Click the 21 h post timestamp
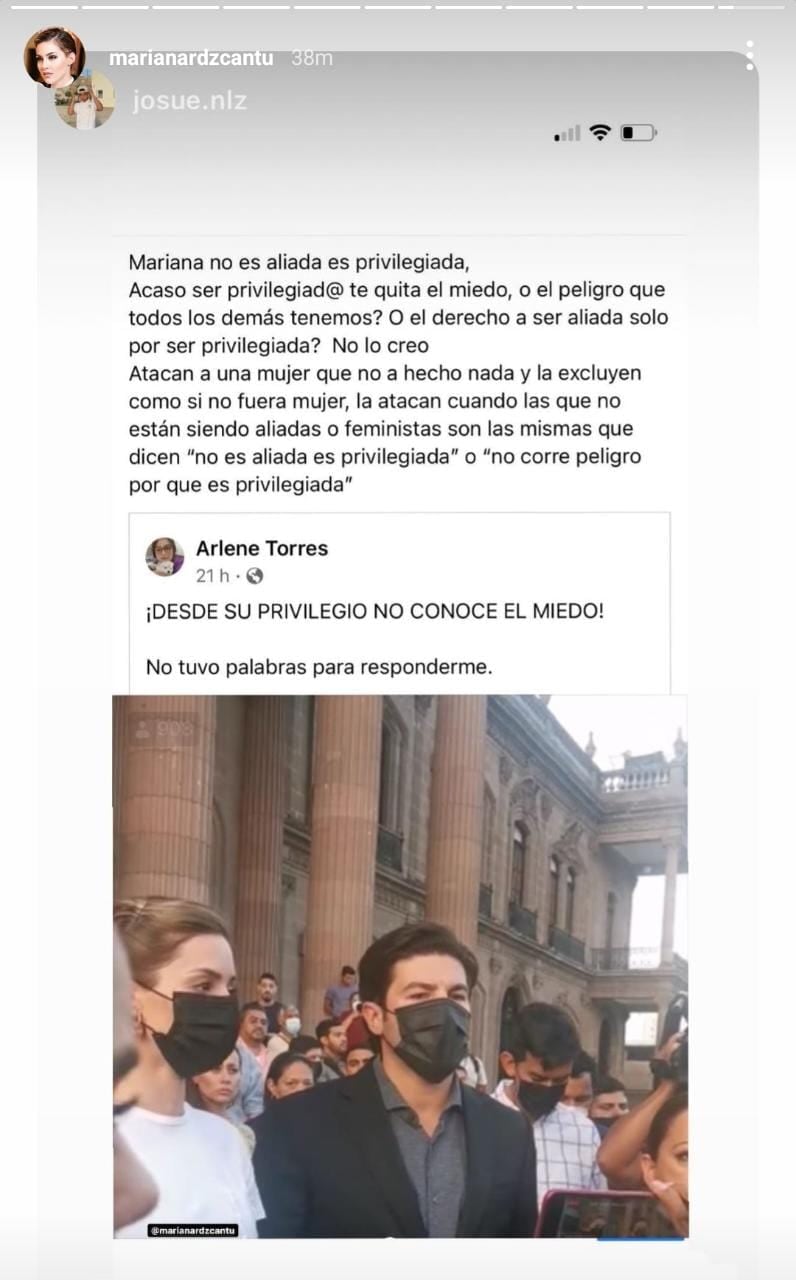Viewport: 796px width, 1280px height. (212, 576)
